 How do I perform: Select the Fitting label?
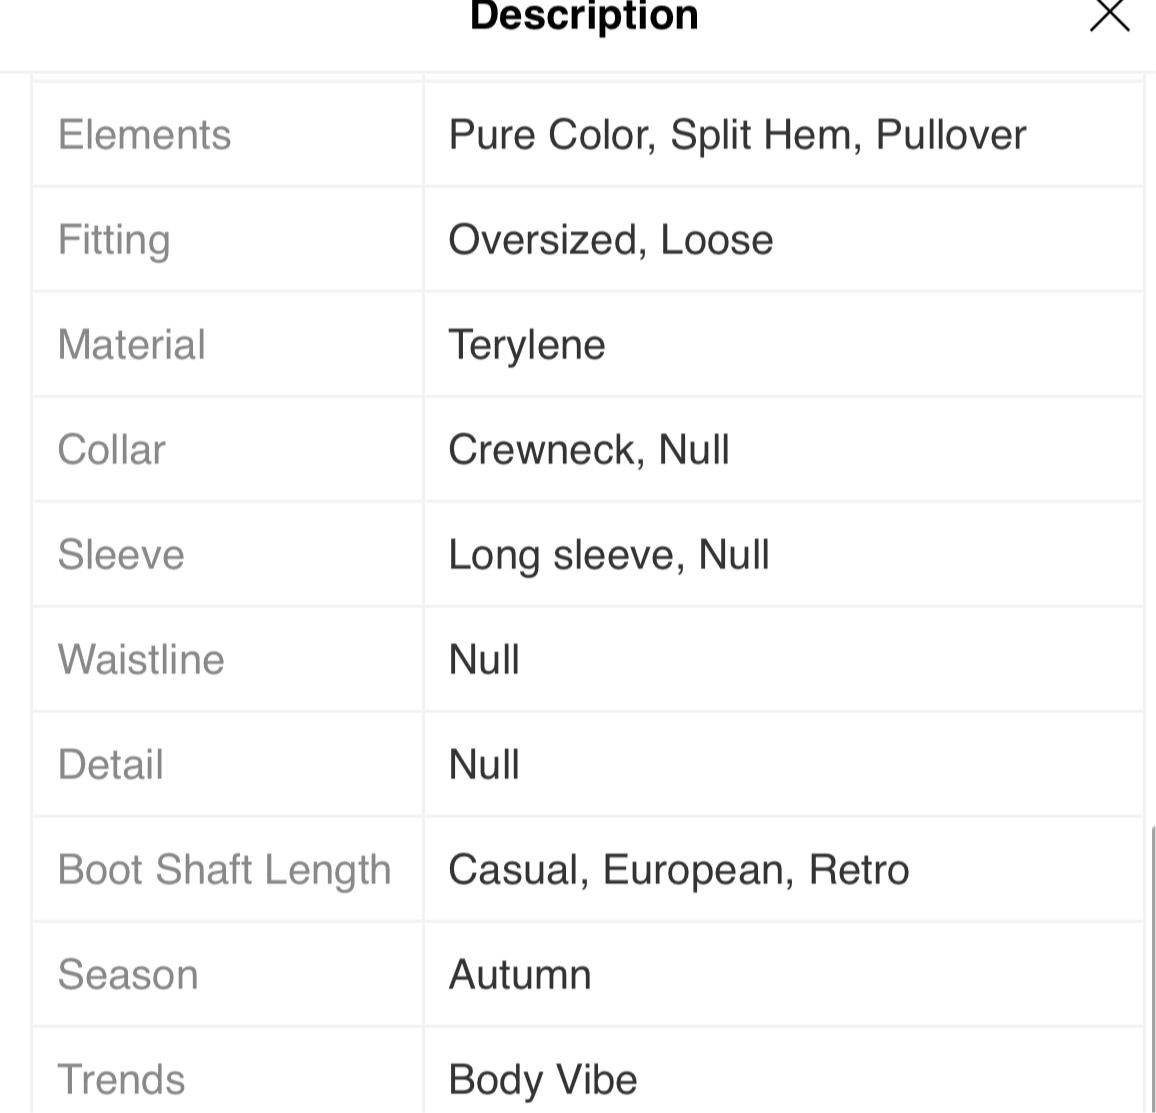click(x=114, y=240)
